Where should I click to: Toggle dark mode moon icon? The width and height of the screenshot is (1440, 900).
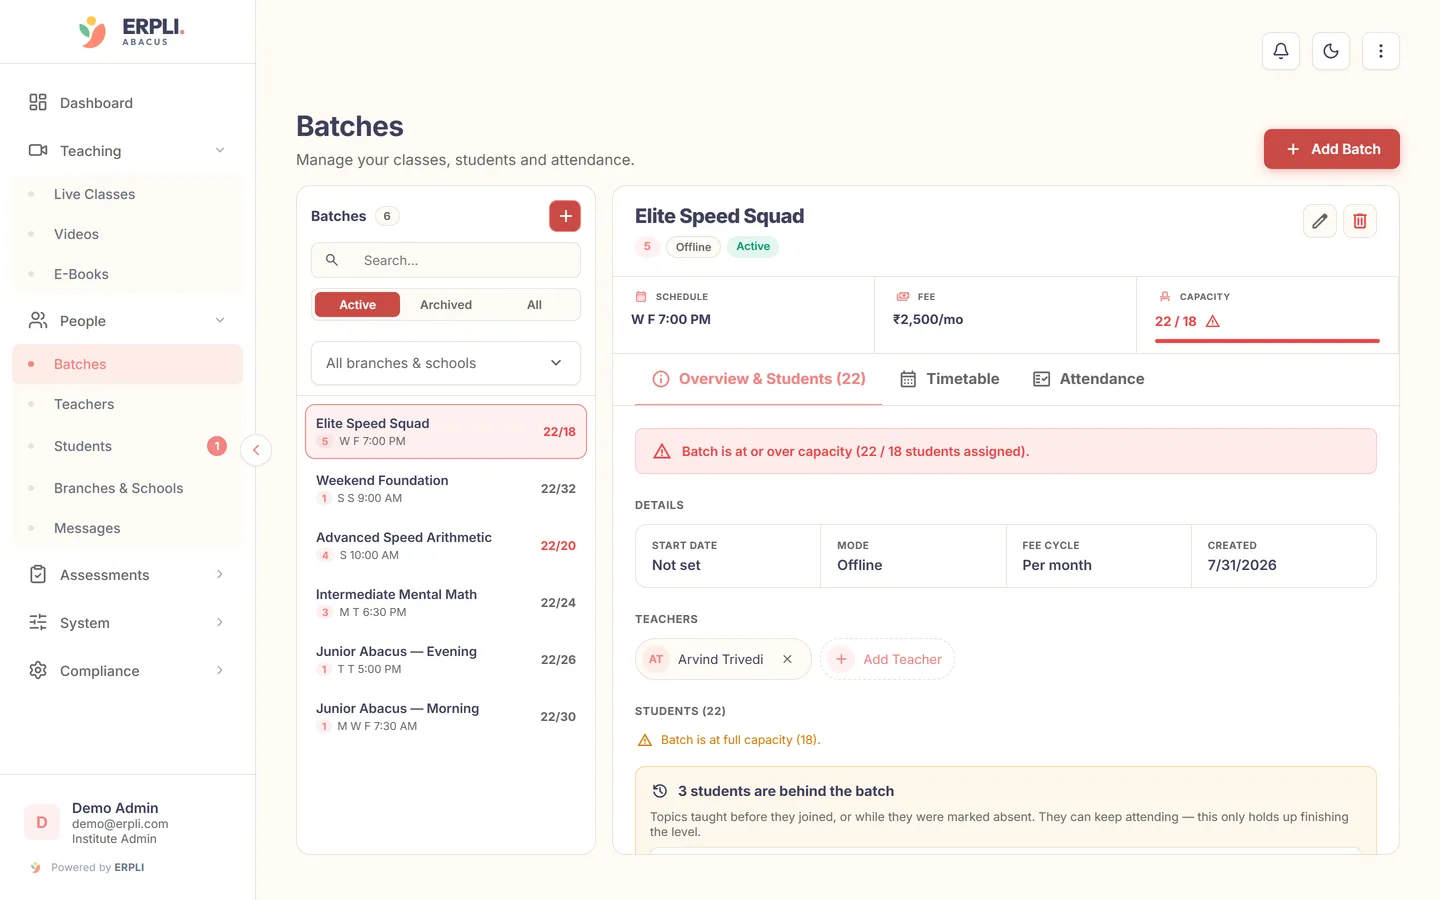coord(1331,51)
